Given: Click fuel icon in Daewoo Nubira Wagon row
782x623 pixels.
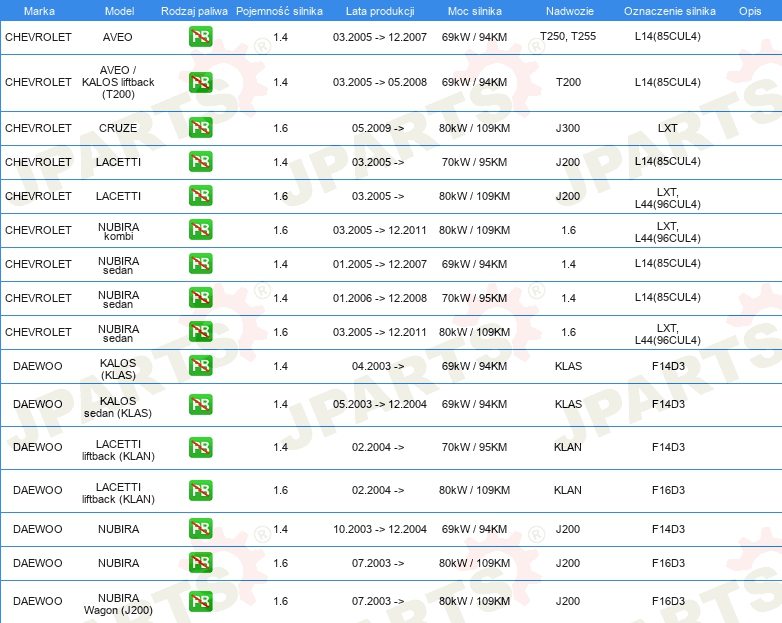Looking at the screenshot, I should (200, 601).
